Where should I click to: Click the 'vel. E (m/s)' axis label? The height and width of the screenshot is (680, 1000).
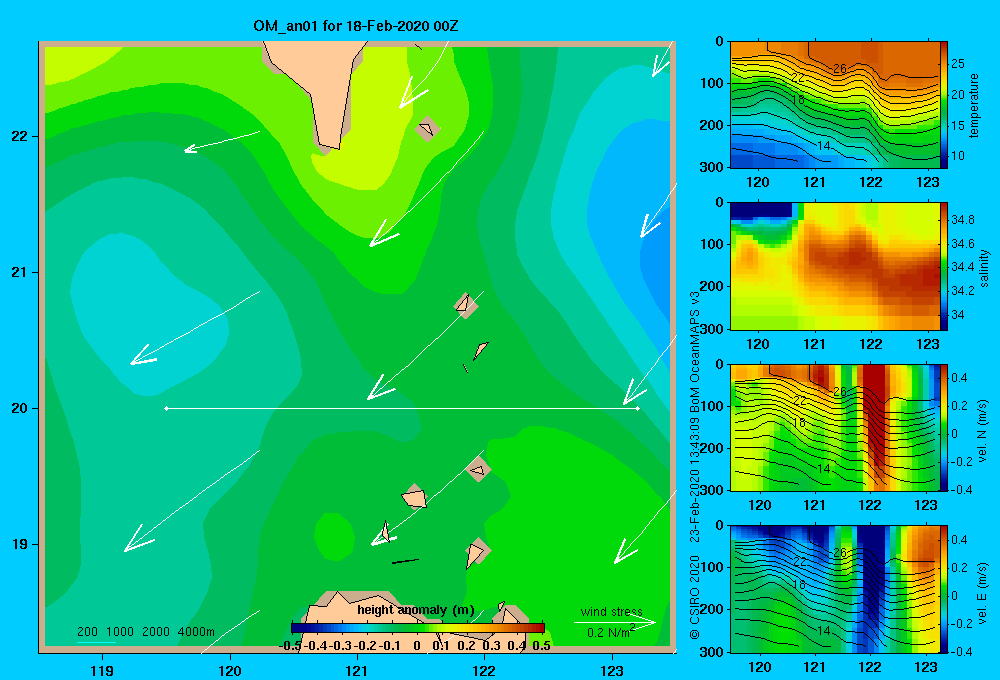[983, 592]
